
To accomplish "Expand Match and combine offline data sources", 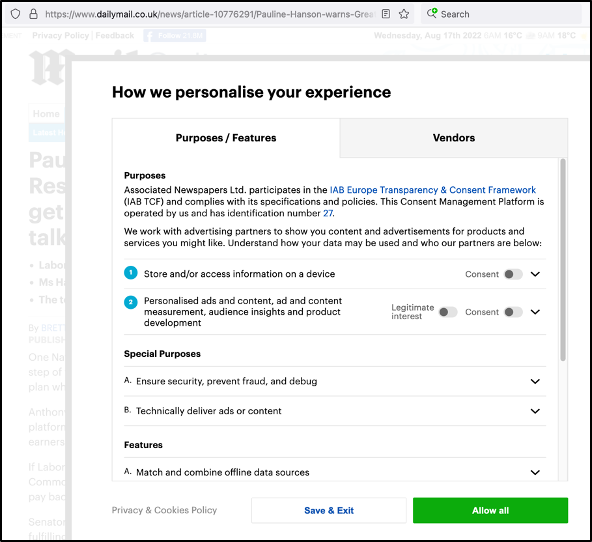I will click(535, 473).
